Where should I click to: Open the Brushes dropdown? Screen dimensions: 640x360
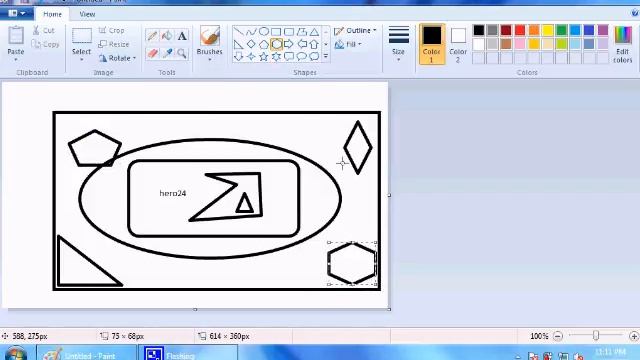209,60
